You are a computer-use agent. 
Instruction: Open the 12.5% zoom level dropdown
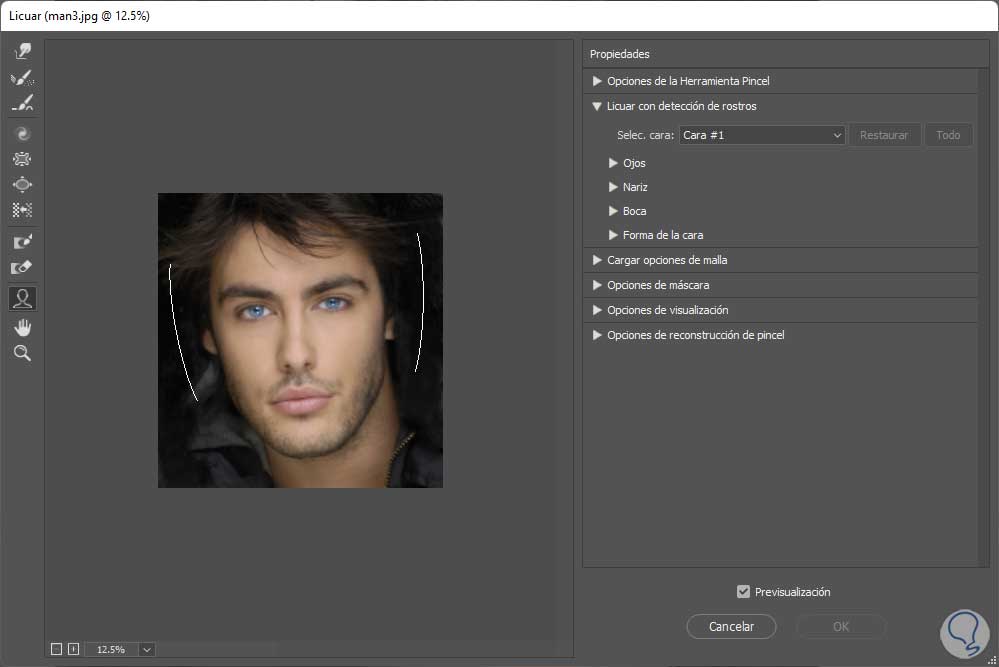[147, 649]
